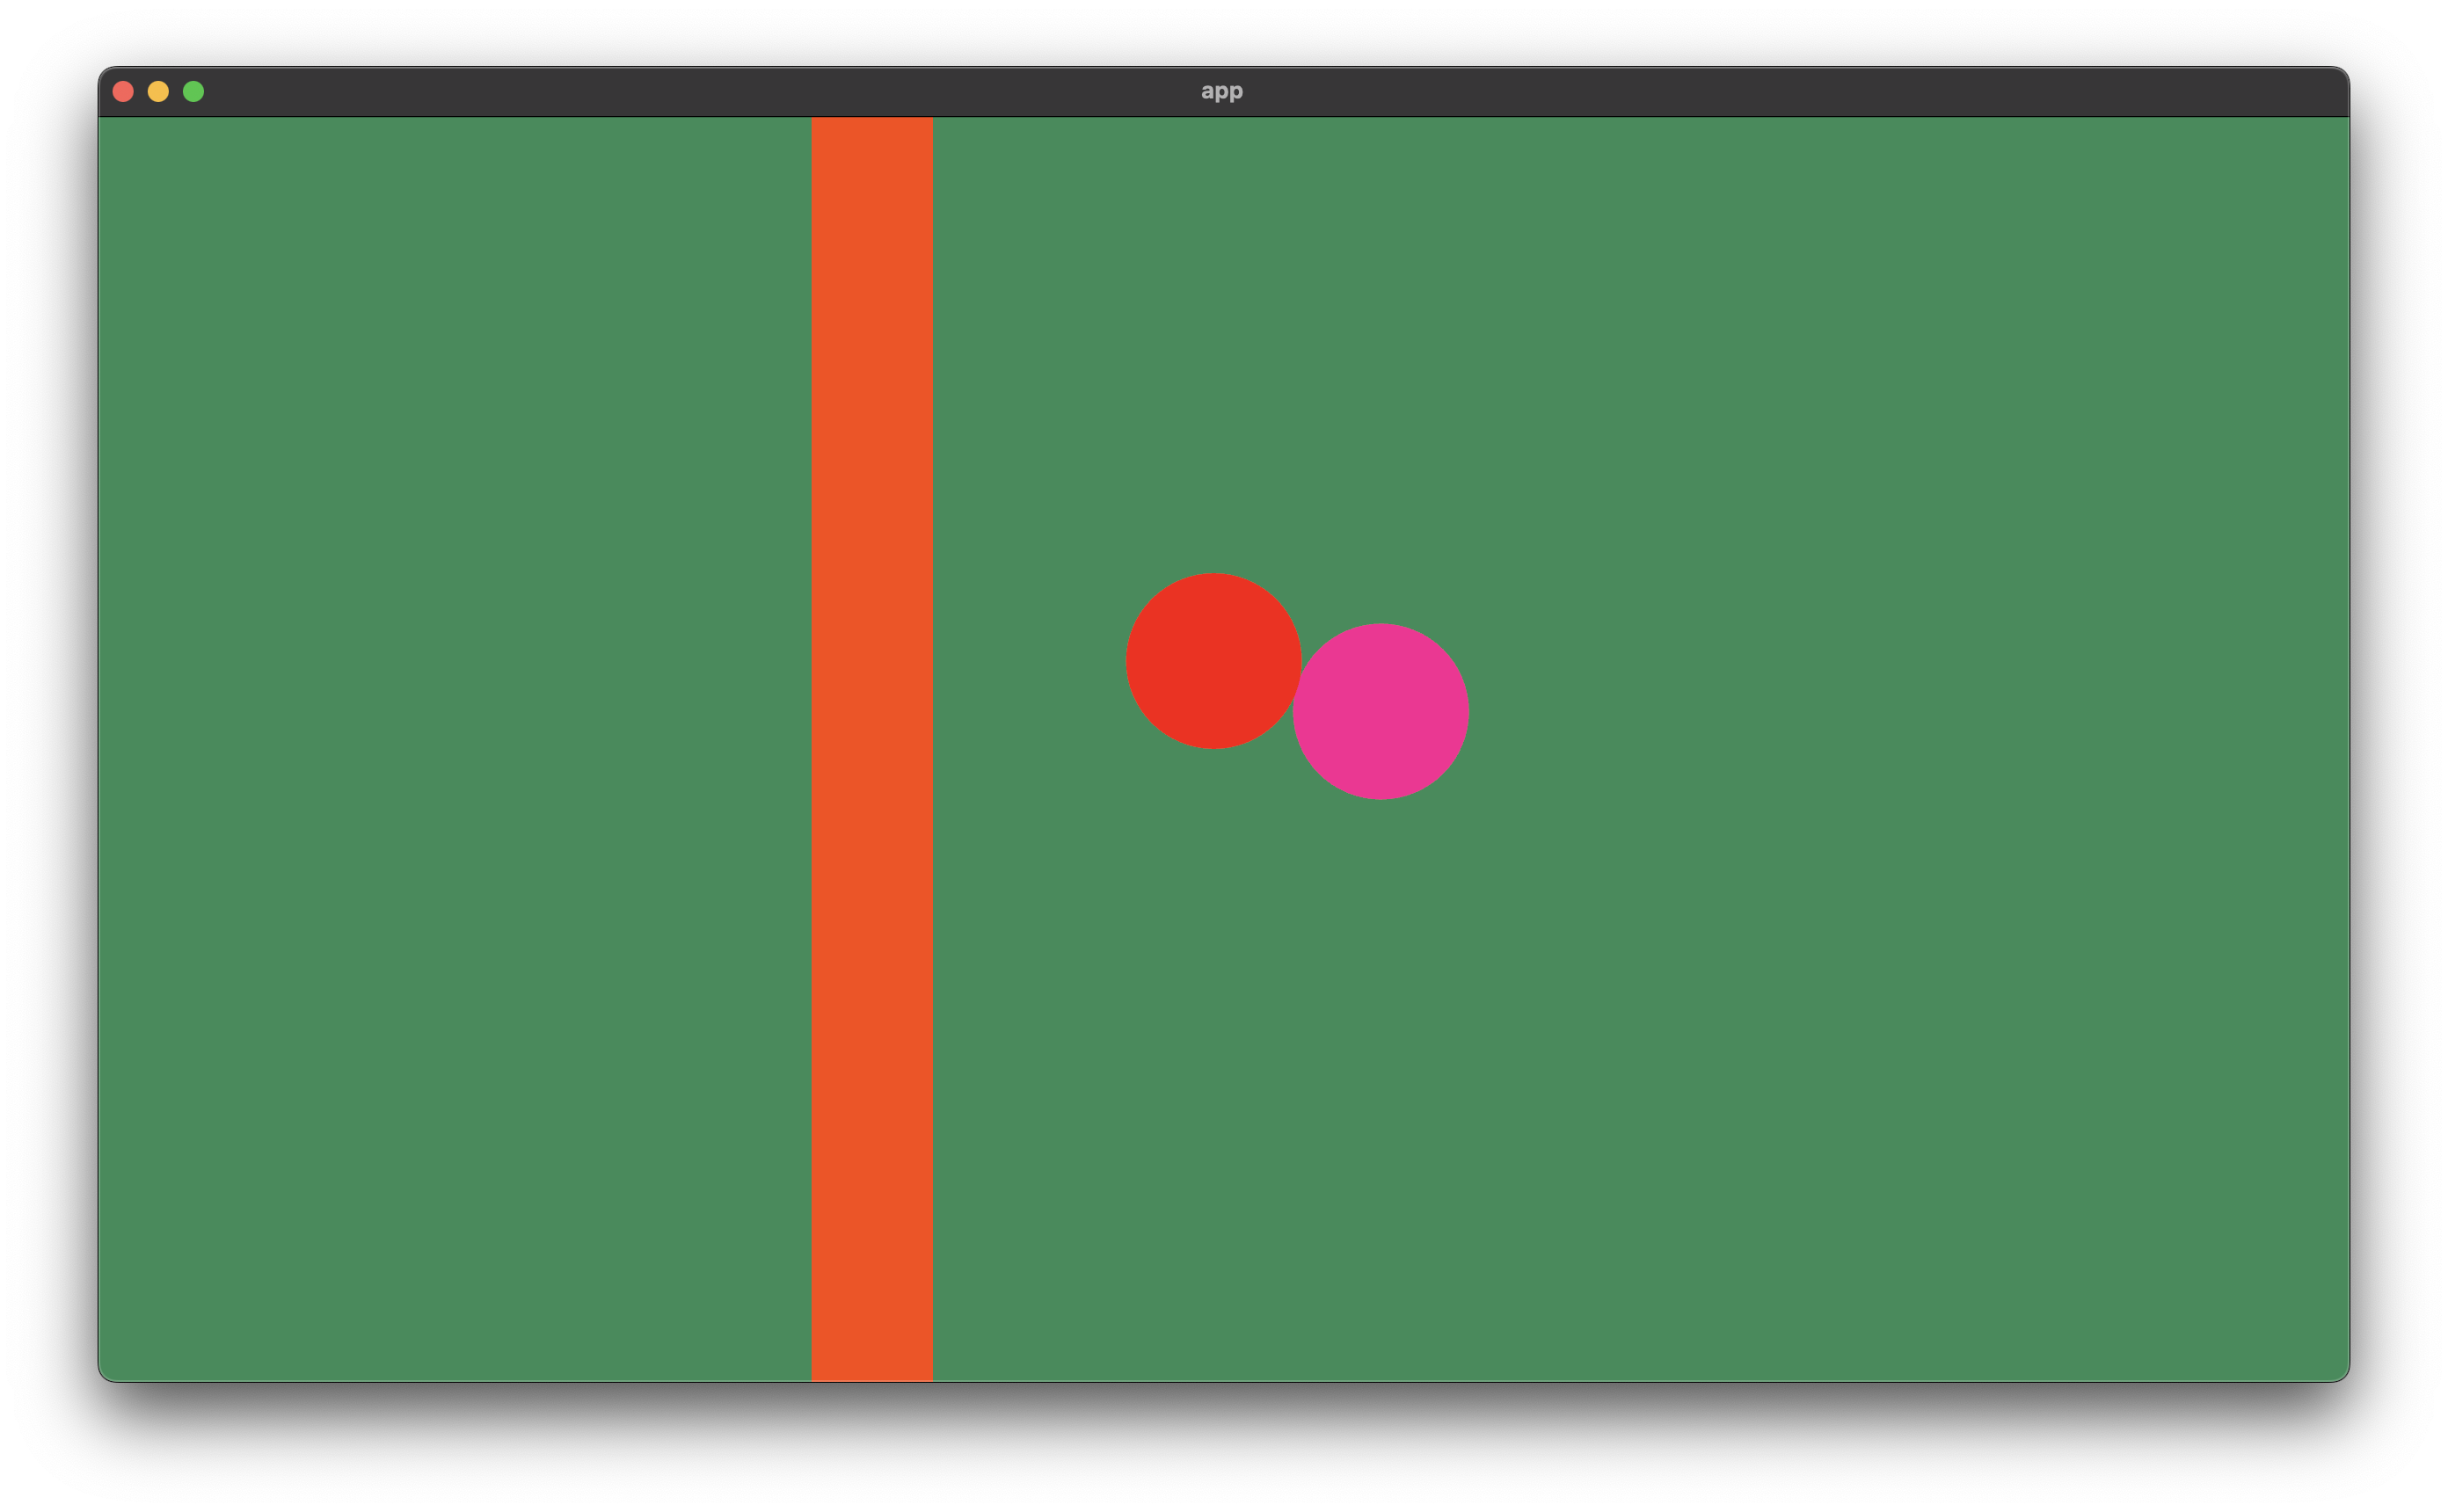Image resolution: width=2448 pixels, height=1512 pixels.
Task: Click the orange vertical bar
Action: click(x=872, y=748)
